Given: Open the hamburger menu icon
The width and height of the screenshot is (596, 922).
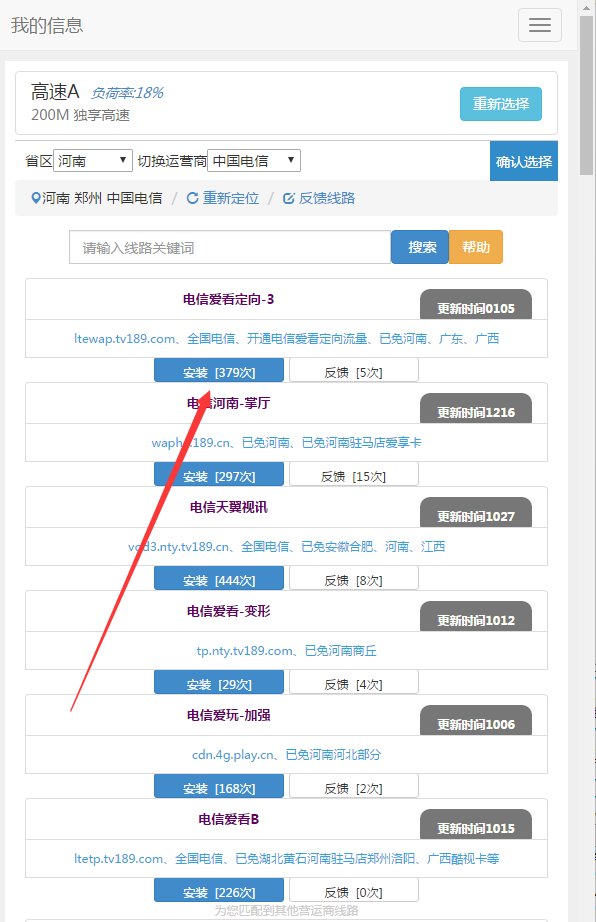Looking at the screenshot, I should tap(540, 25).
